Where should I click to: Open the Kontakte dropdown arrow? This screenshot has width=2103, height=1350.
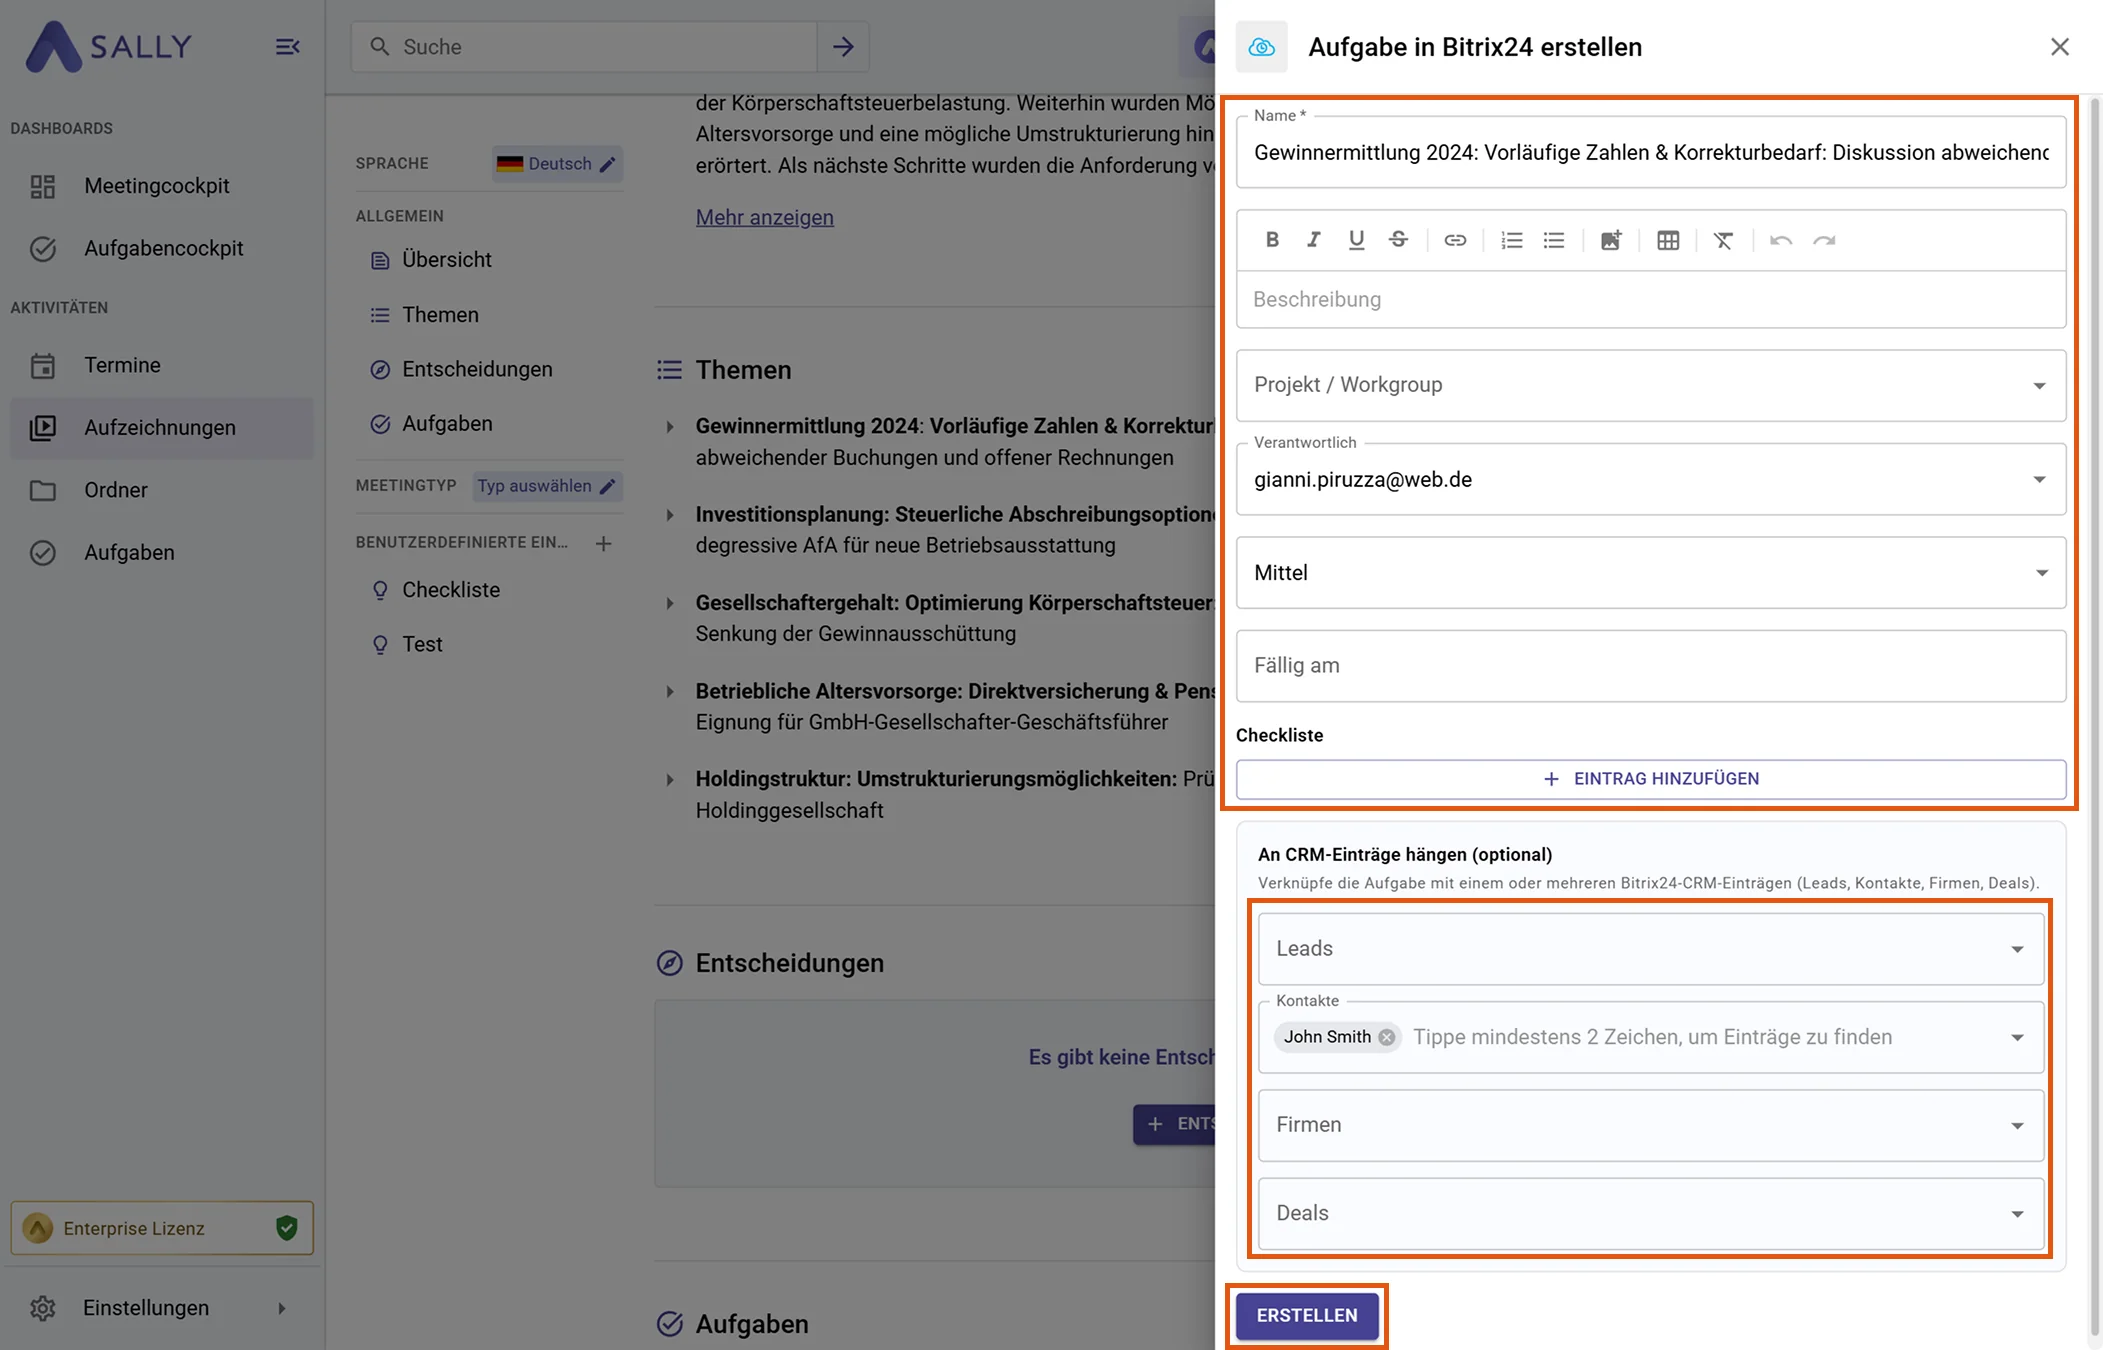point(2018,1038)
